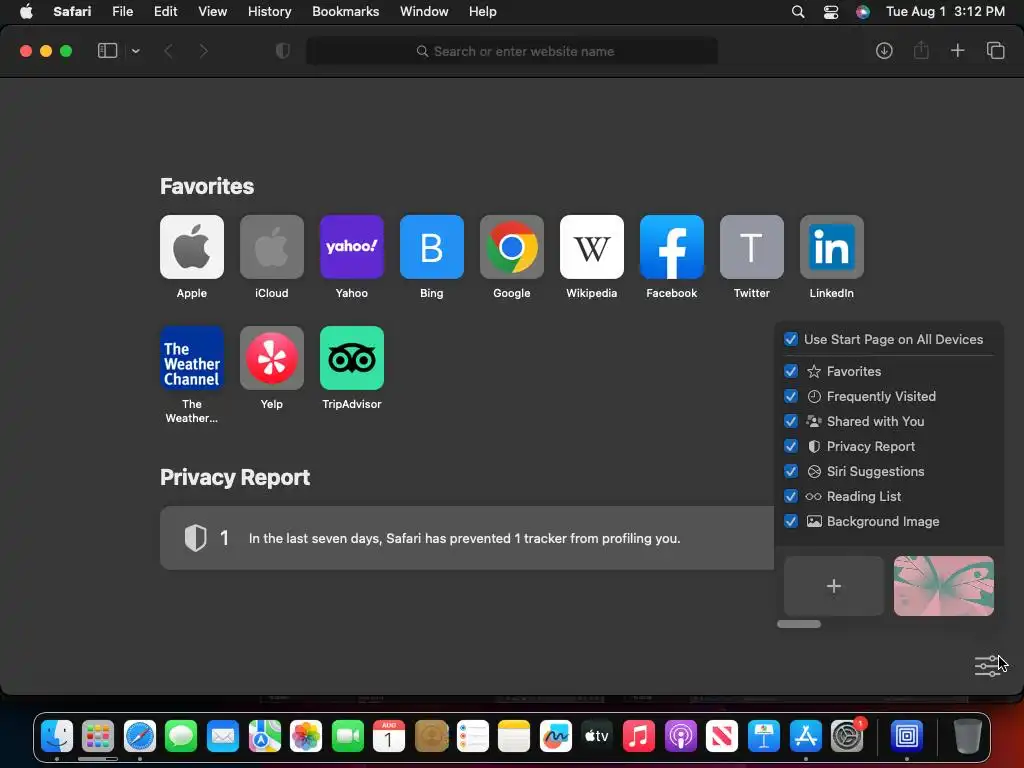Go forward to next page
The image size is (1024, 768).
[x=203, y=51]
